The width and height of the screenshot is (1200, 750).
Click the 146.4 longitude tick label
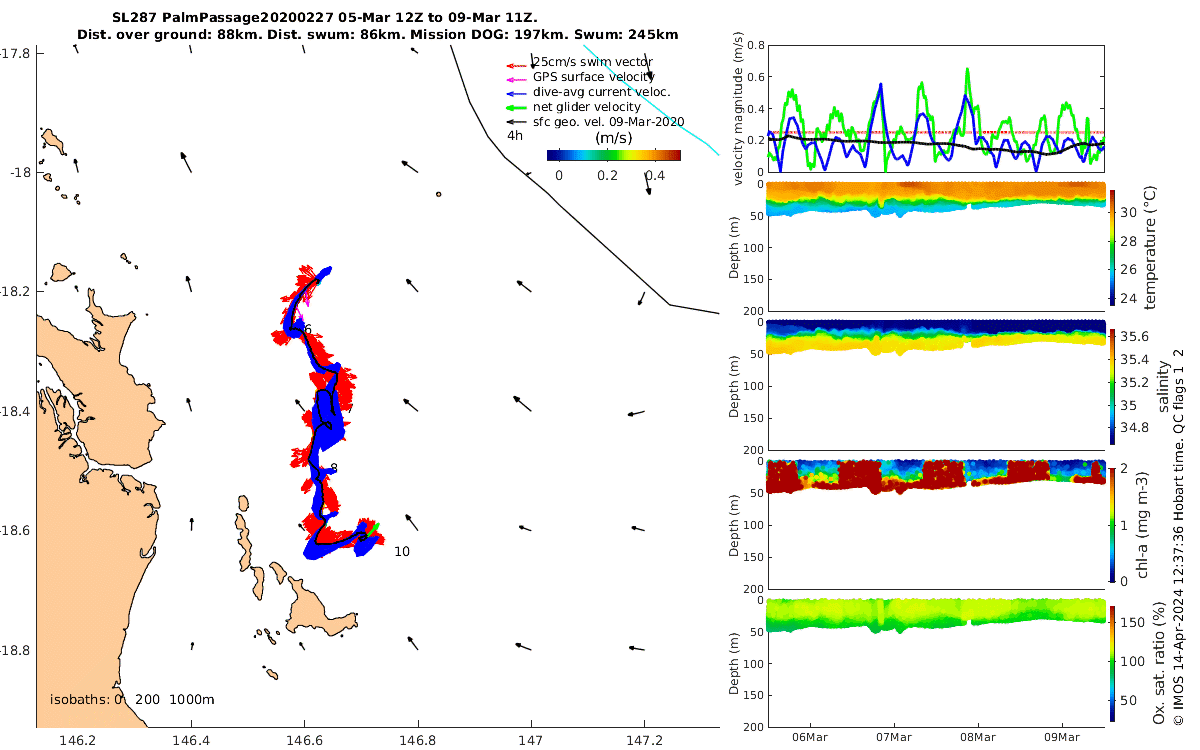(x=191, y=740)
